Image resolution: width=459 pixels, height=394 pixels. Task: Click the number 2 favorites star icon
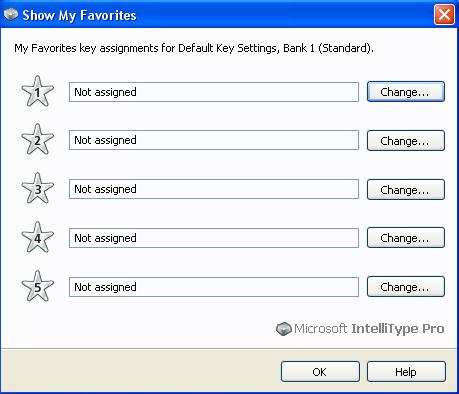pyautogui.click(x=37, y=139)
